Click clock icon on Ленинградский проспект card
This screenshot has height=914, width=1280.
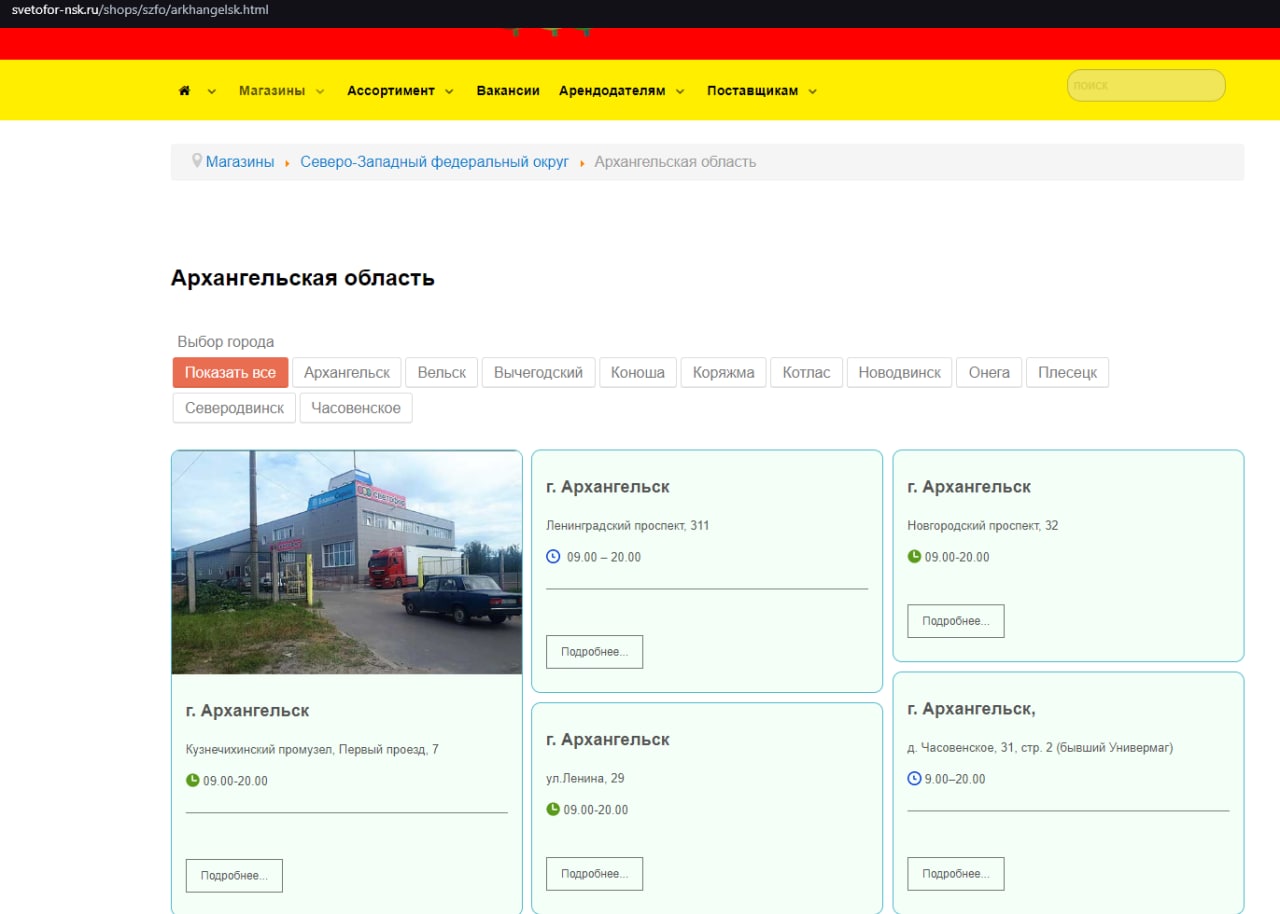553,556
